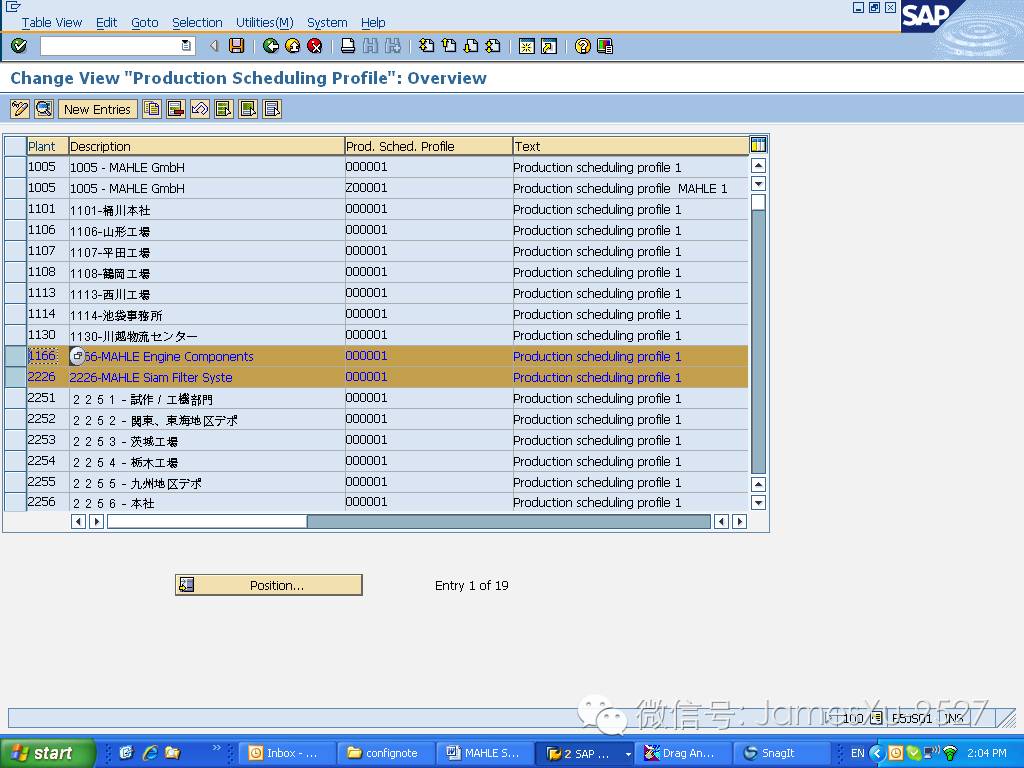Open the Selection menu
The height and width of the screenshot is (768, 1024).
coord(197,22)
